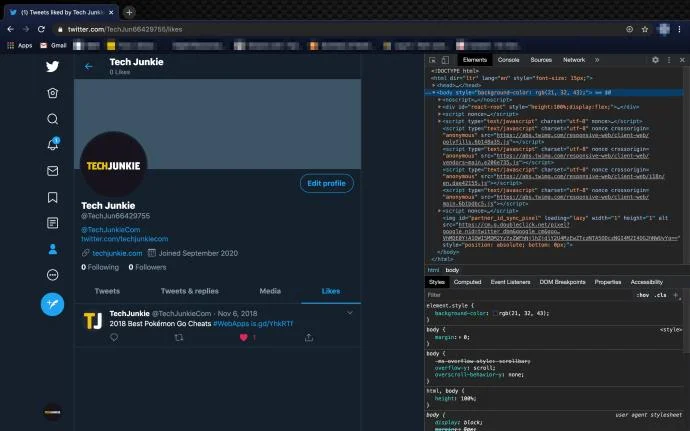This screenshot has width=690, height=431.
Task: Open DevTools more options menu
Action: click(669, 60)
